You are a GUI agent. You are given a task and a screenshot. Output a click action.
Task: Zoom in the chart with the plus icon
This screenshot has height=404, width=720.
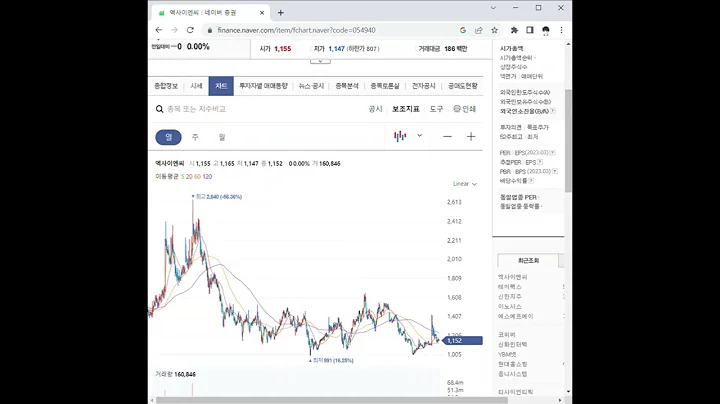[x=471, y=136]
